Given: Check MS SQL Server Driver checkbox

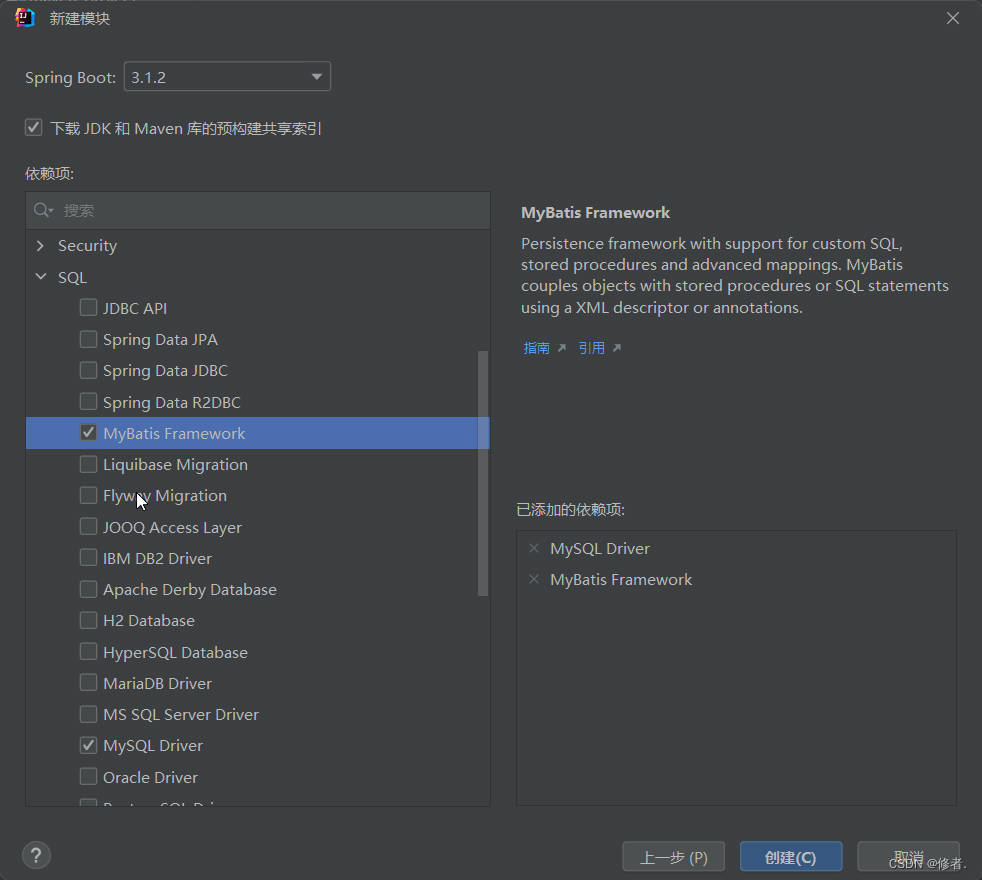Looking at the screenshot, I should [x=88, y=714].
